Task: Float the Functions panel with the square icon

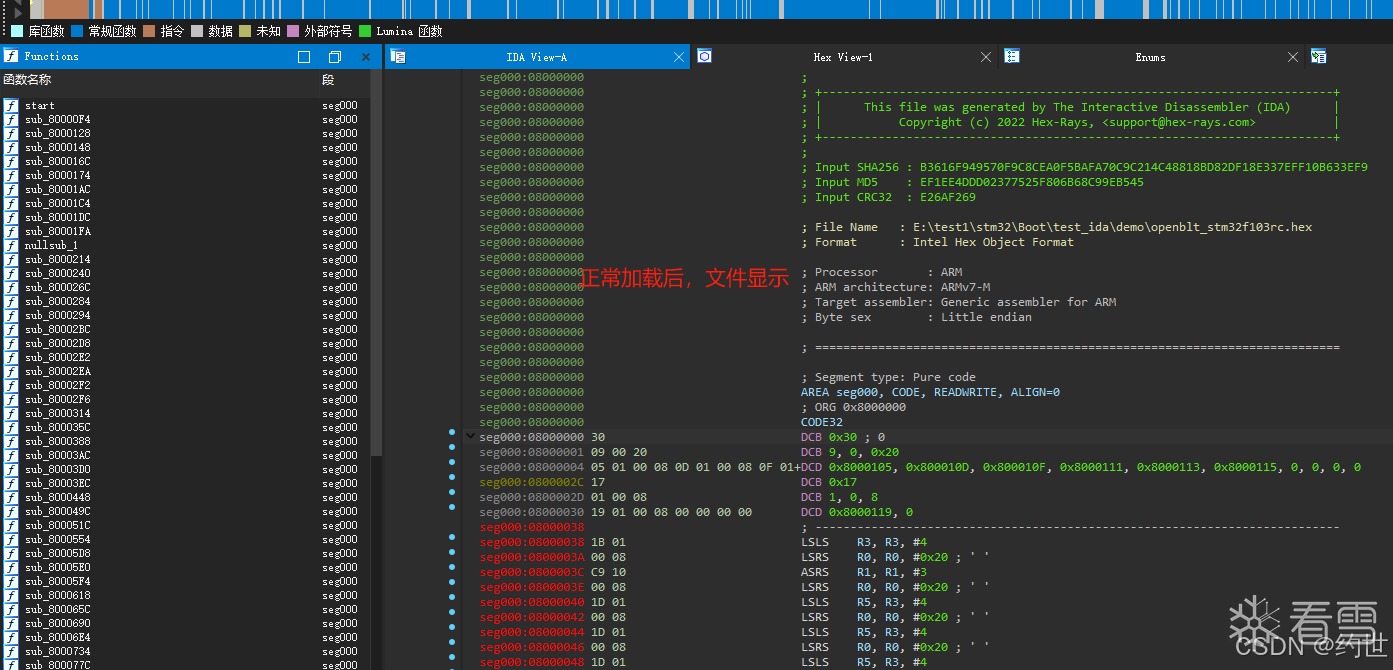Action: (304, 57)
